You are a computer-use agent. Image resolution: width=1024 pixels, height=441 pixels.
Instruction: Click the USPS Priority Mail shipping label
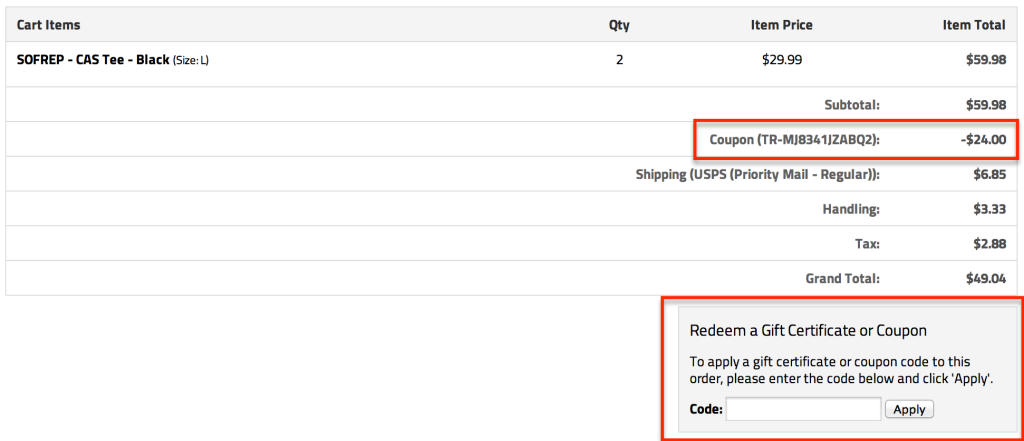(757, 174)
